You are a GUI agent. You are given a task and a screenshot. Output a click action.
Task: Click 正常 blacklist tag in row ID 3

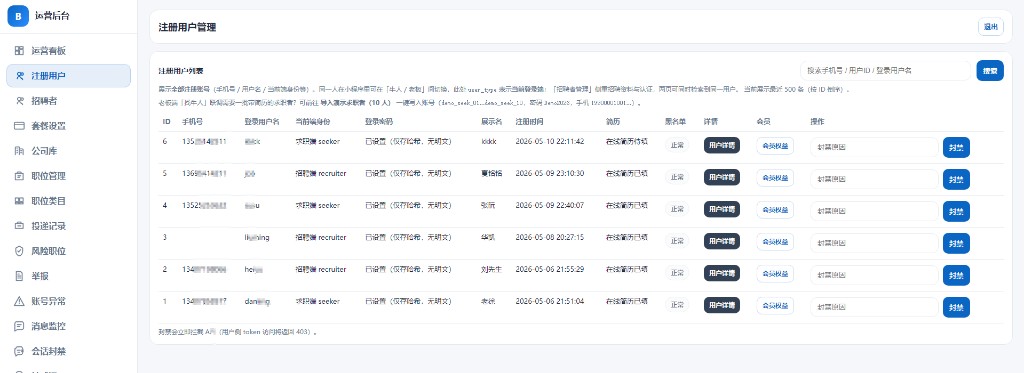click(677, 241)
